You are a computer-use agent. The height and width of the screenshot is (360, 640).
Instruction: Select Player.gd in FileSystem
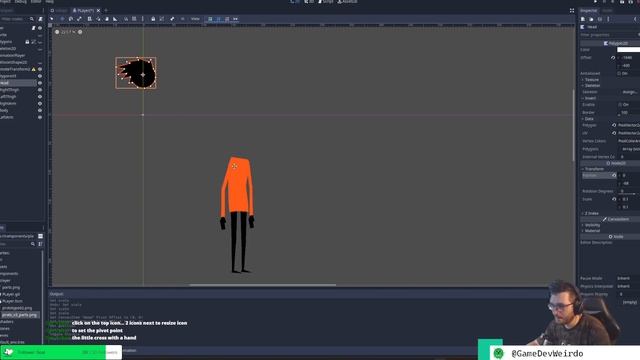tap(11, 294)
